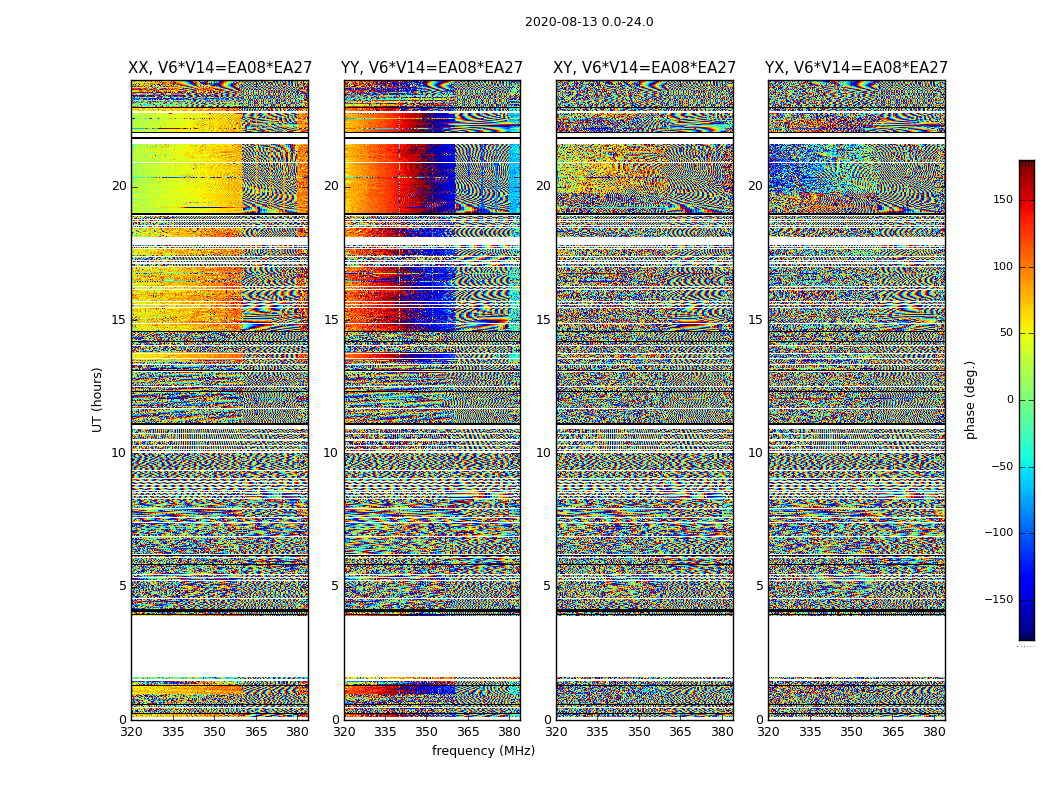This screenshot has height=800, width=1050.
Task: Click the dark blue bottom of colorbar
Action: (x=1026, y=632)
